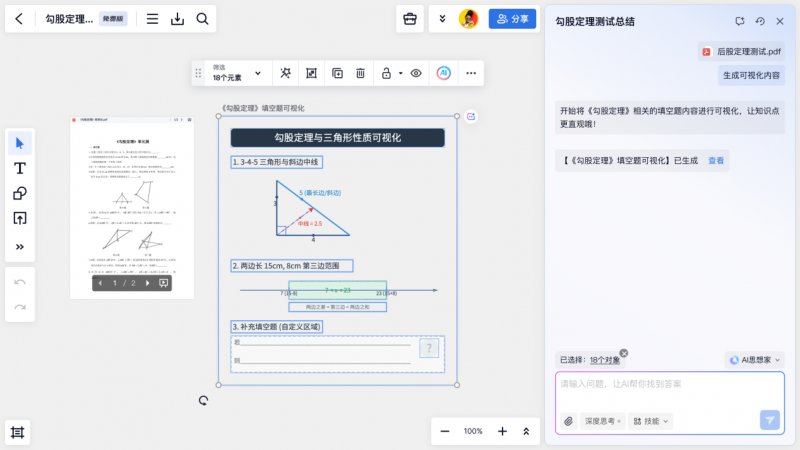This screenshot has width=800, height=450.
Task: Expand the 技能 skills dropdown
Action: click(x=650, y=421)
